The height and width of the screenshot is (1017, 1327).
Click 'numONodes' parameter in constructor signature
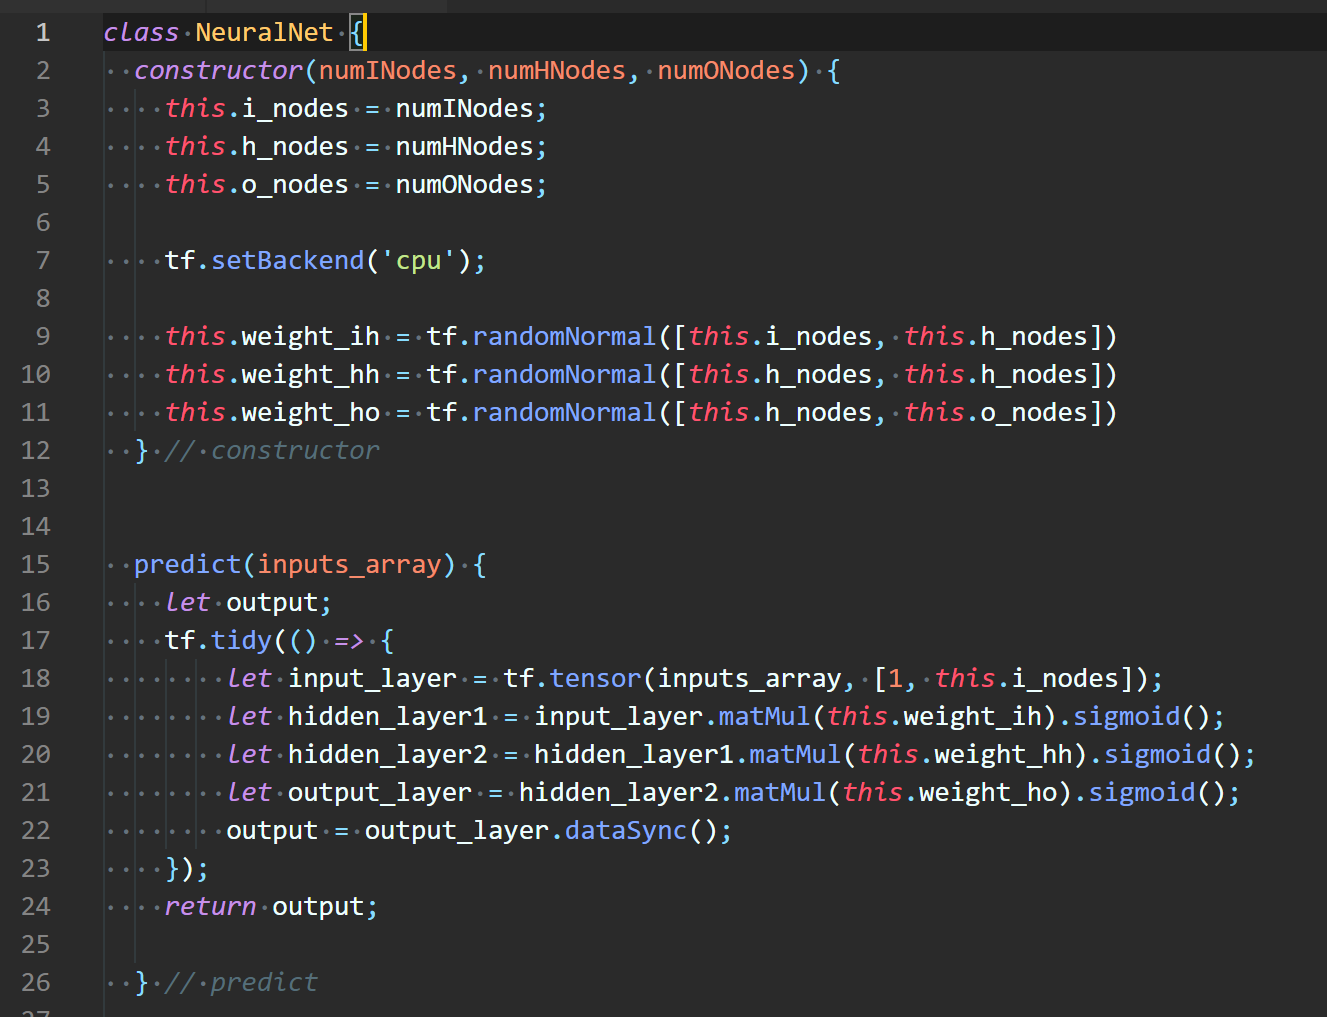[726, 70]
